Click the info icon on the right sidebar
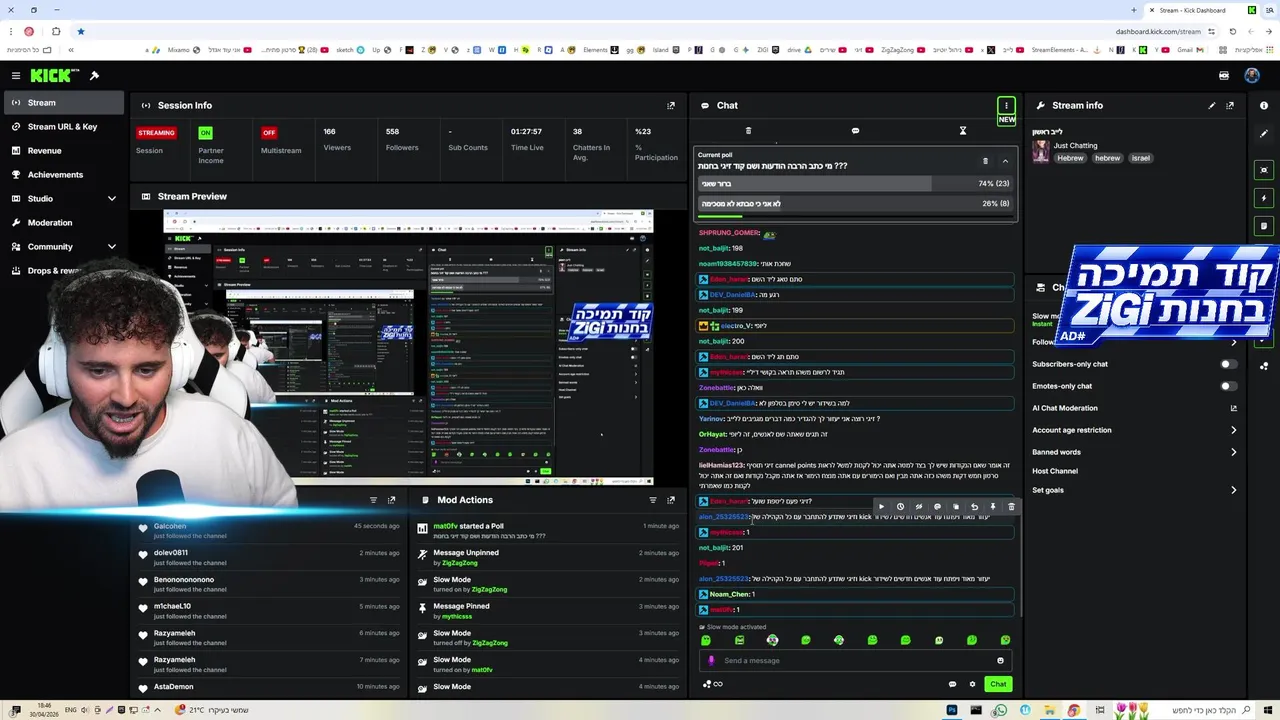1280x720 pixels. pos(1264,105)
